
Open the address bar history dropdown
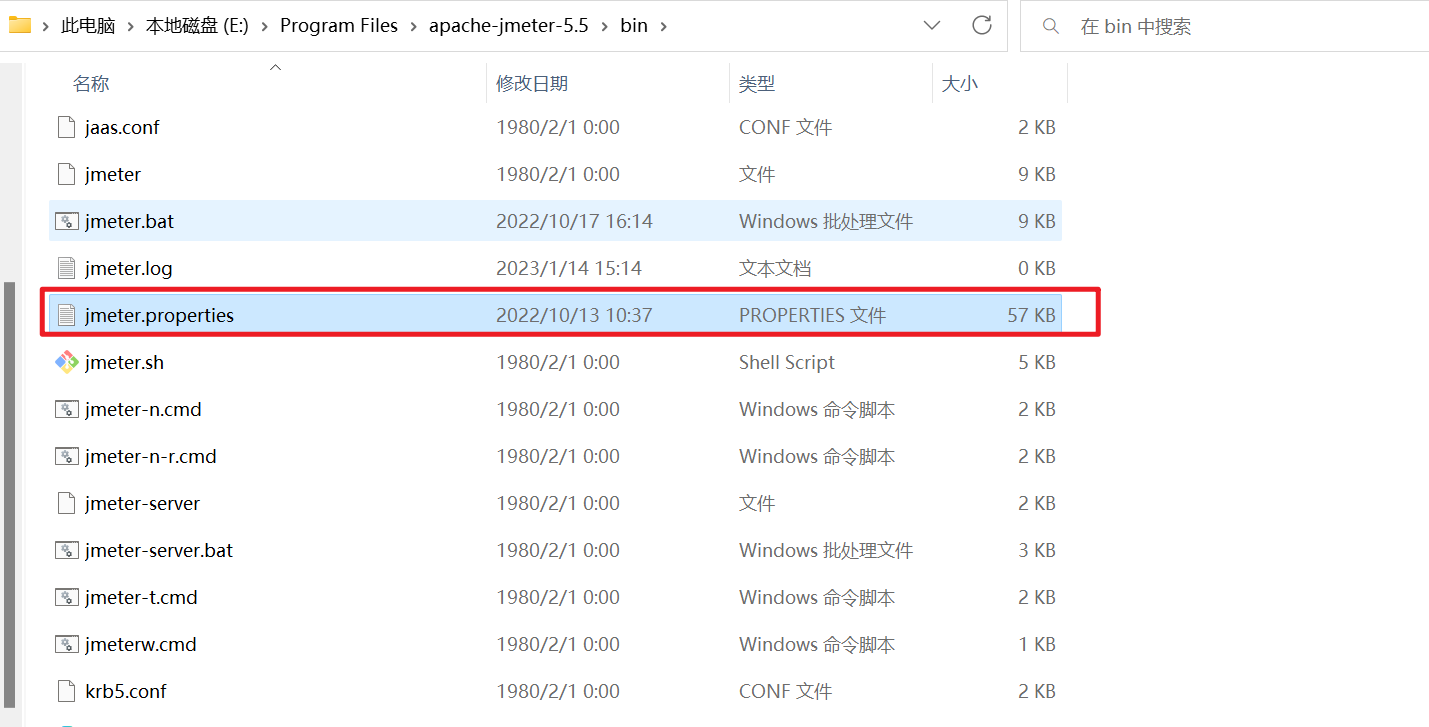(x=931, y=25)
